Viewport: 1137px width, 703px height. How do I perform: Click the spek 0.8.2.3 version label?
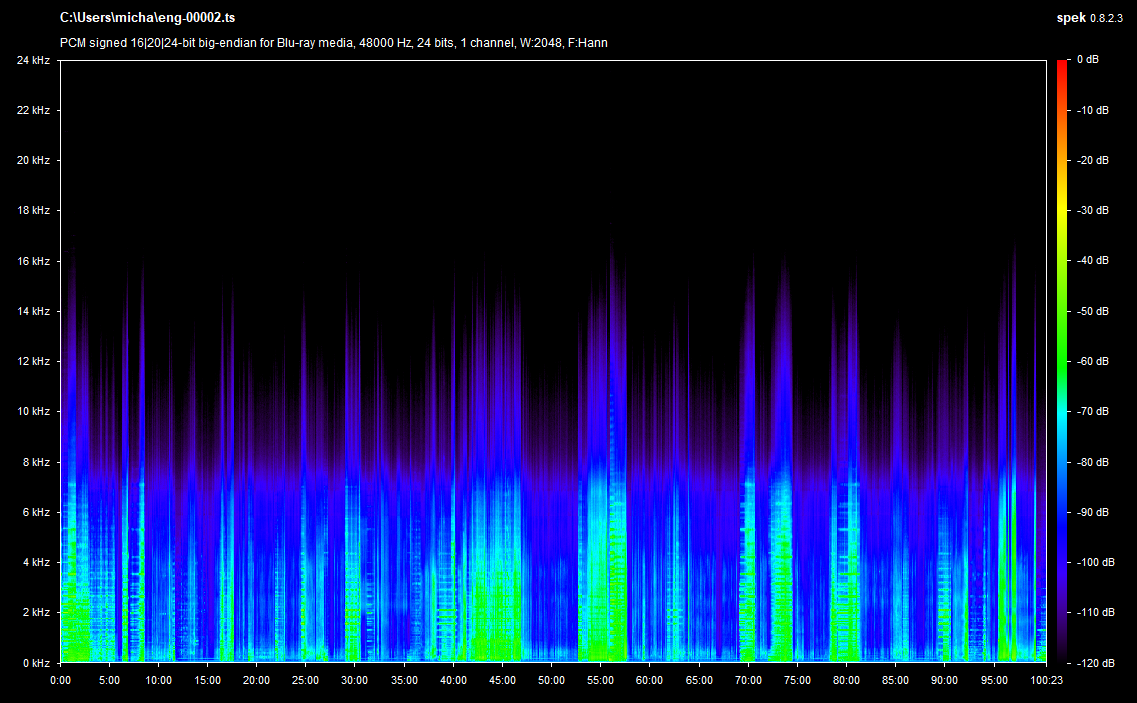point(1089,18)
